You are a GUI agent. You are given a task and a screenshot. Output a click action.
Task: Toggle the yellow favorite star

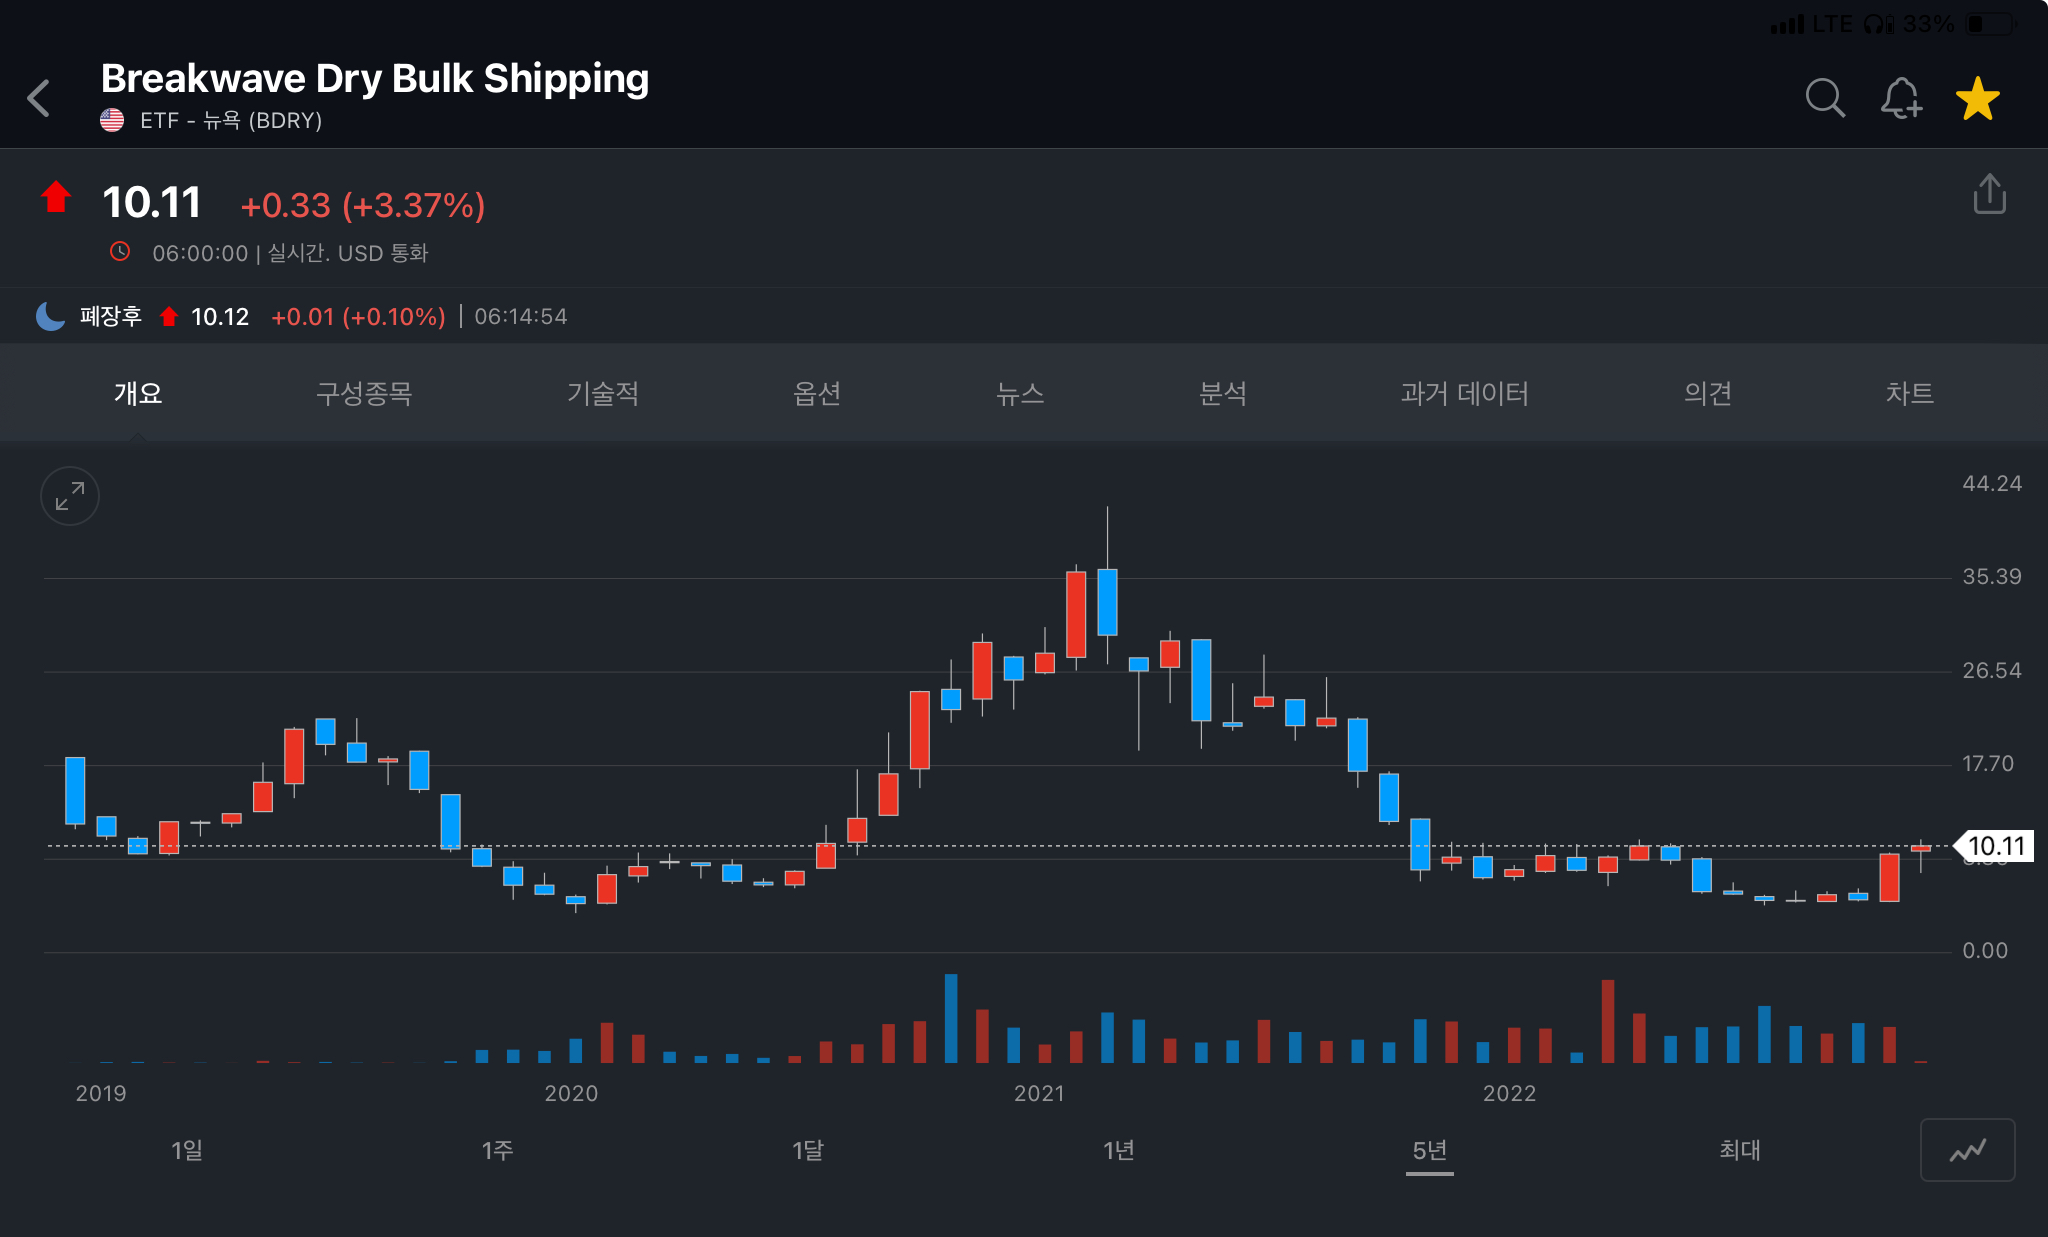(1977, 98)
